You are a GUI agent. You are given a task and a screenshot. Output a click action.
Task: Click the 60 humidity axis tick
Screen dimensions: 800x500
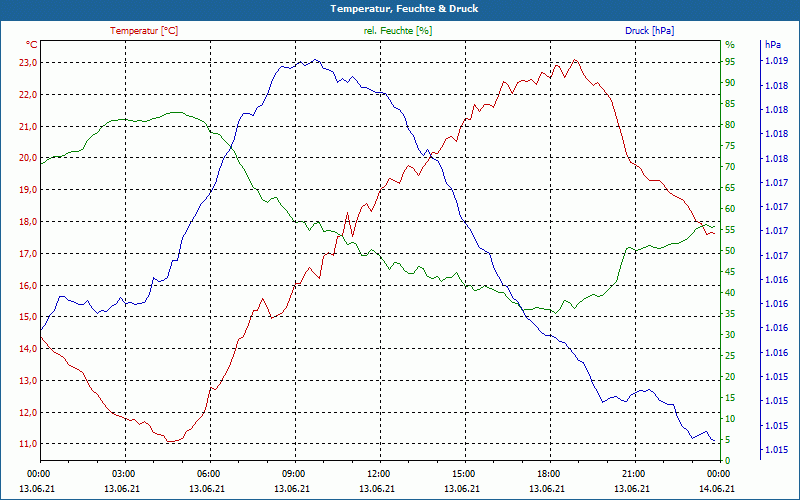(730, 209)
